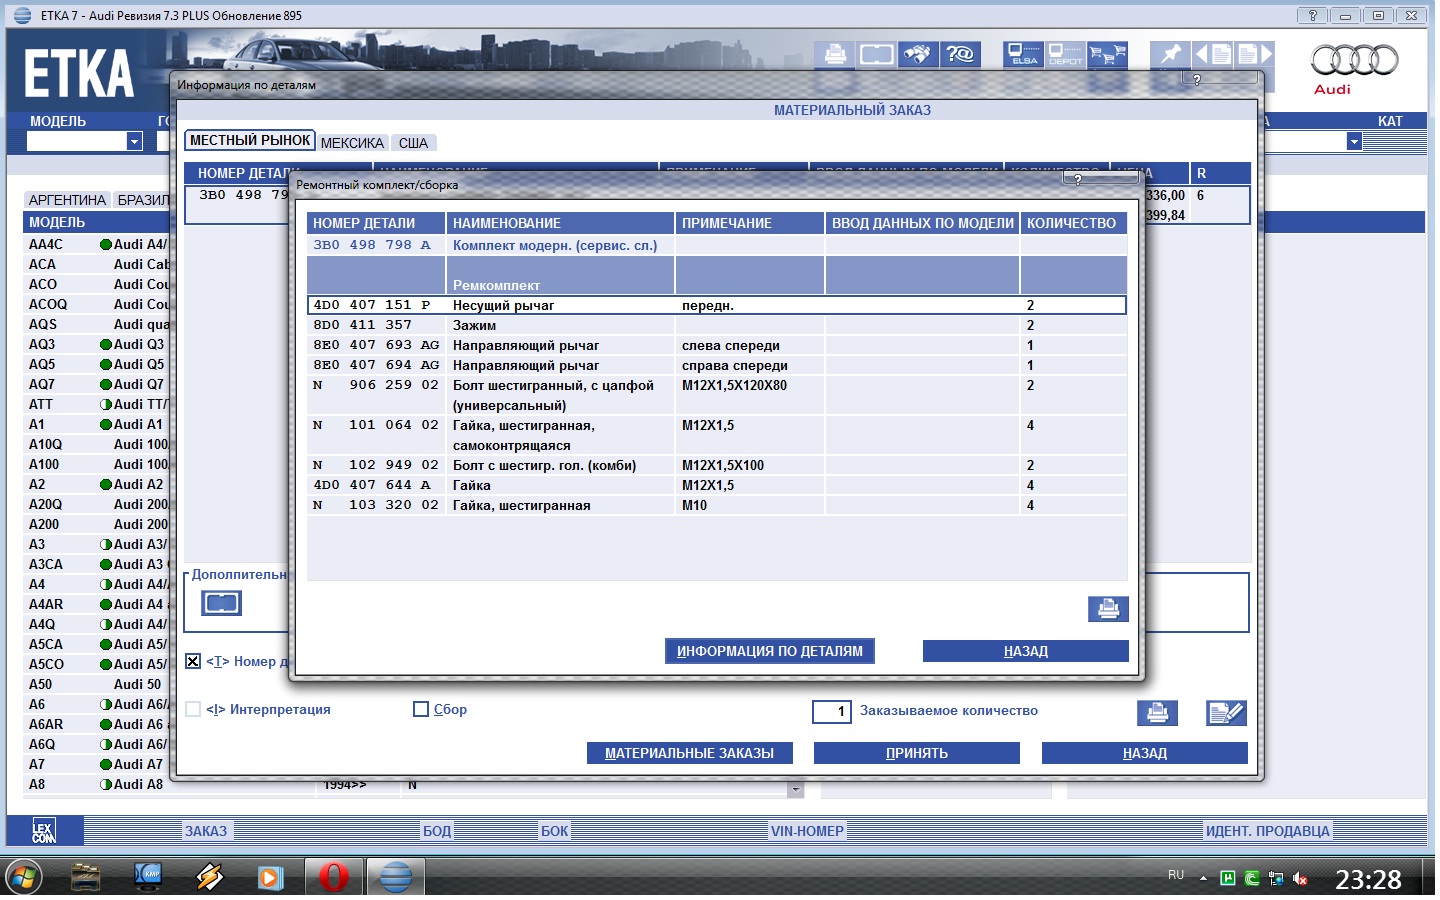The height and width of the screenshot is (900, 1440).
Task: Click the 3B0 498 798 A kit link
Action: (x=372, y=245)
